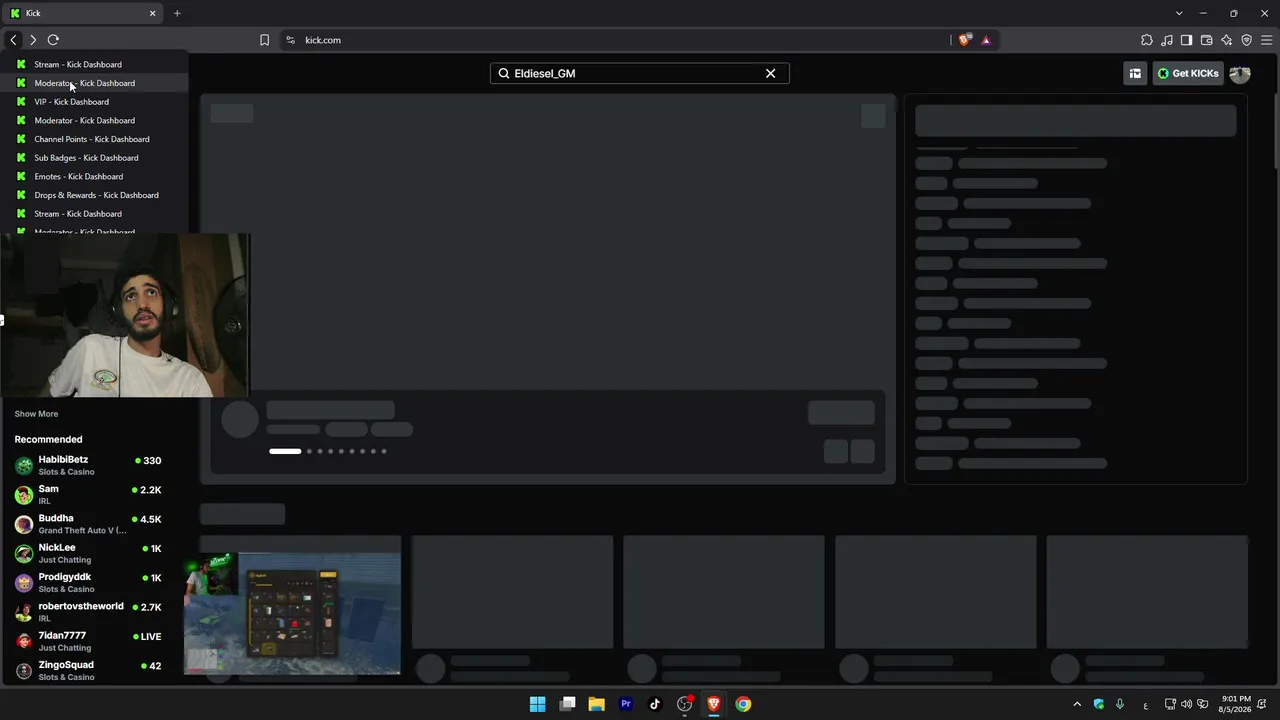This screenshot has height=720, width=1280.
Task: Reload the Kick page
Action: (x=53, y=40)
